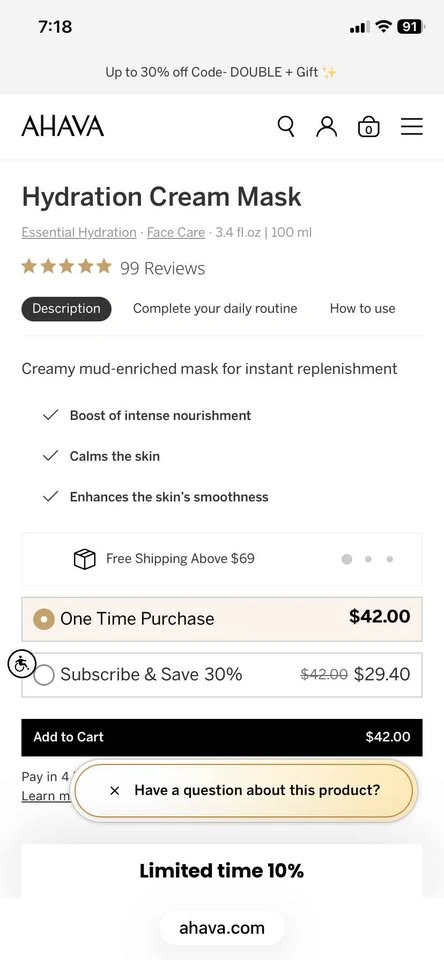Open the search magnifier icon

click(286, 126)
